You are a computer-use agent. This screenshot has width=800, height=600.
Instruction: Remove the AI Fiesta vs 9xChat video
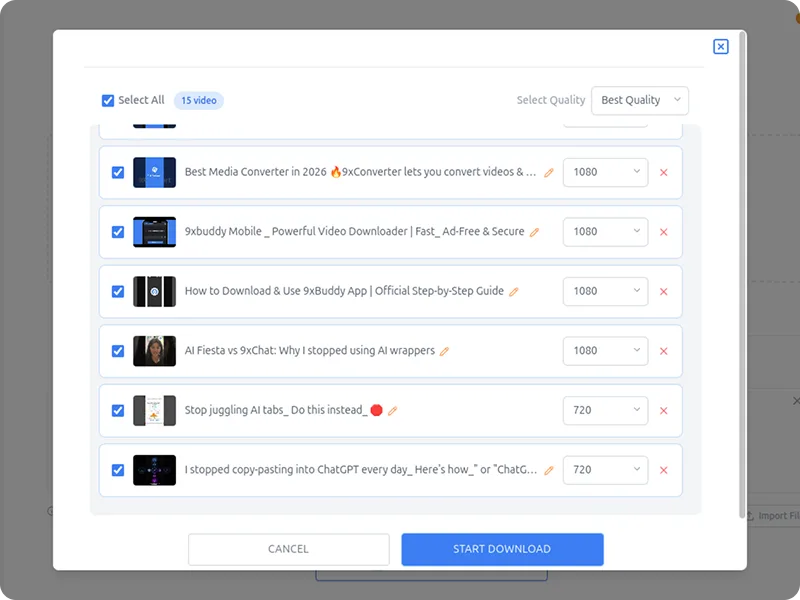[664, 351]
